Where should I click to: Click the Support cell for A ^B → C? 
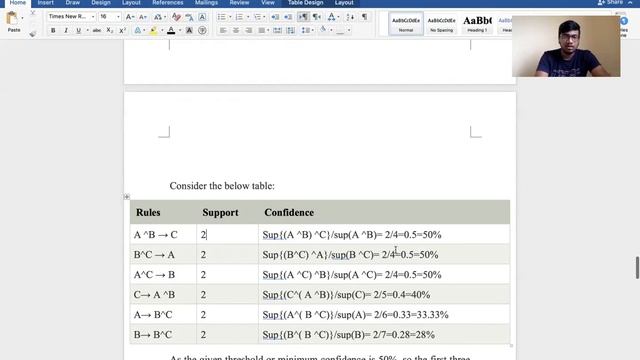(x=227, y=235)
